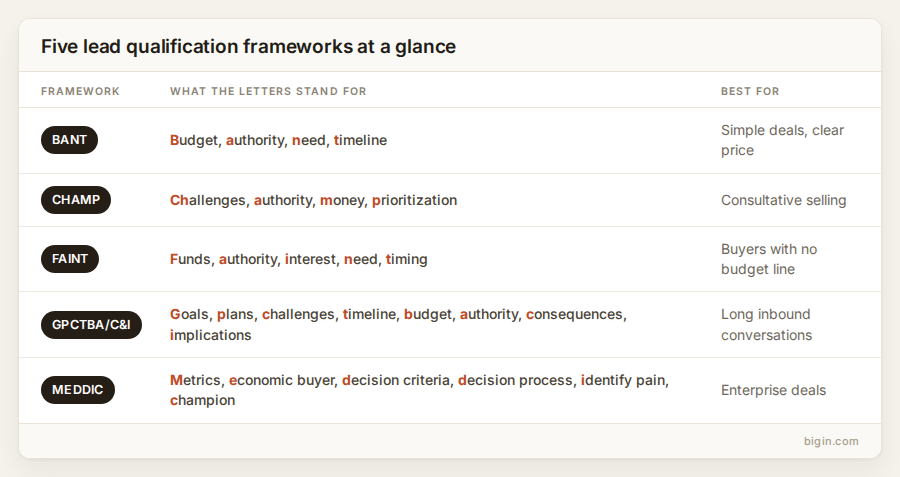The height and width of the screenshot is (477, 900).
Task: Click the CHAMP framework badge
Action: tap(76, 200)
